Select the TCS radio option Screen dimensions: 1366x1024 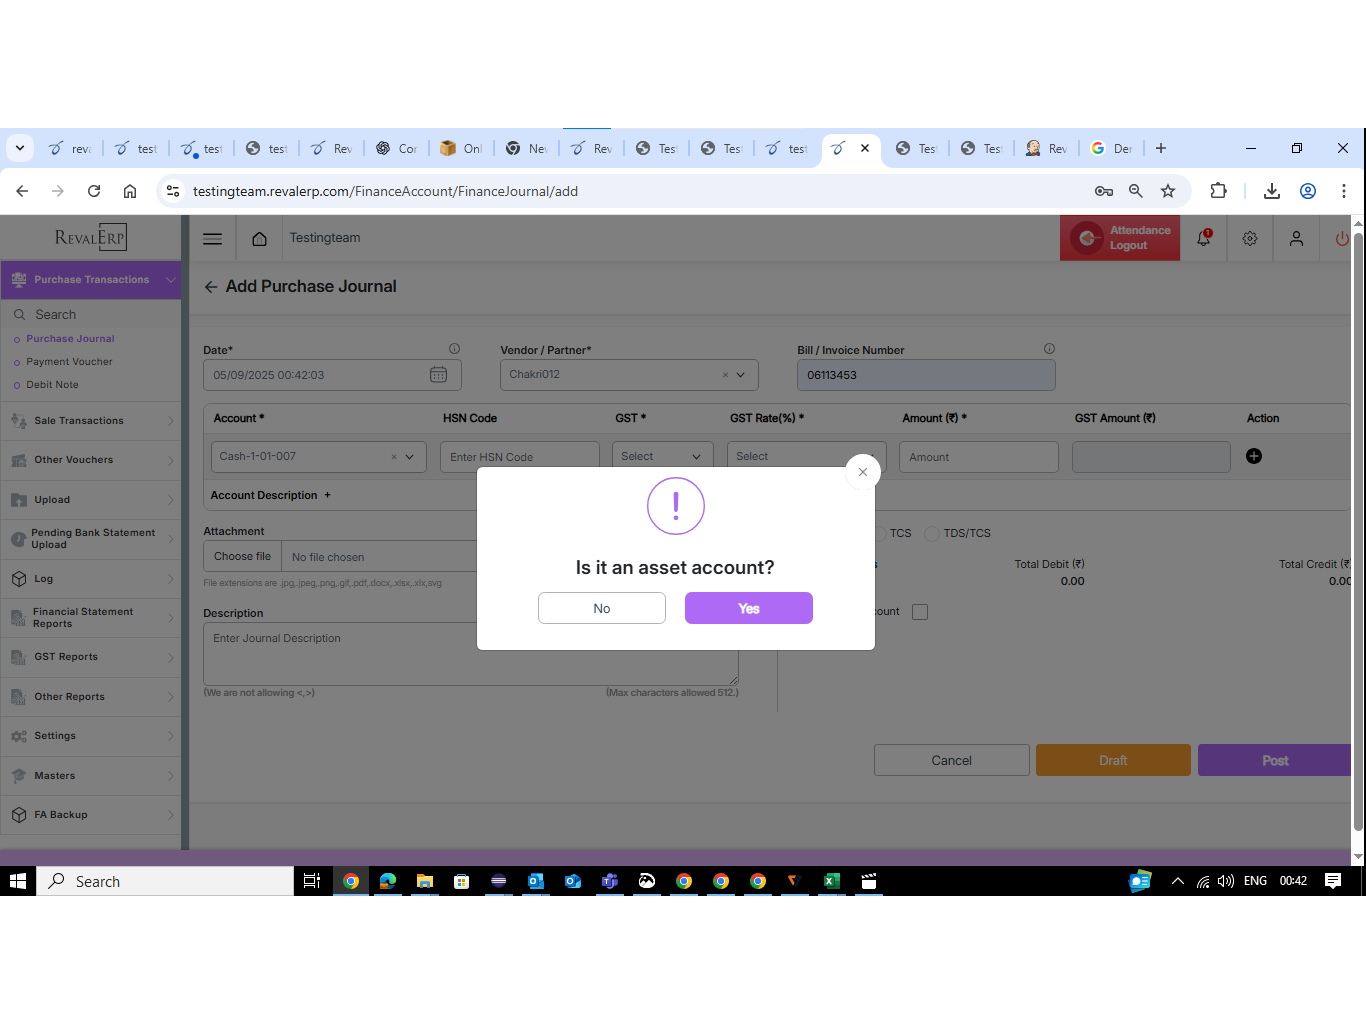pyautogui.click(x=880, y=534)
